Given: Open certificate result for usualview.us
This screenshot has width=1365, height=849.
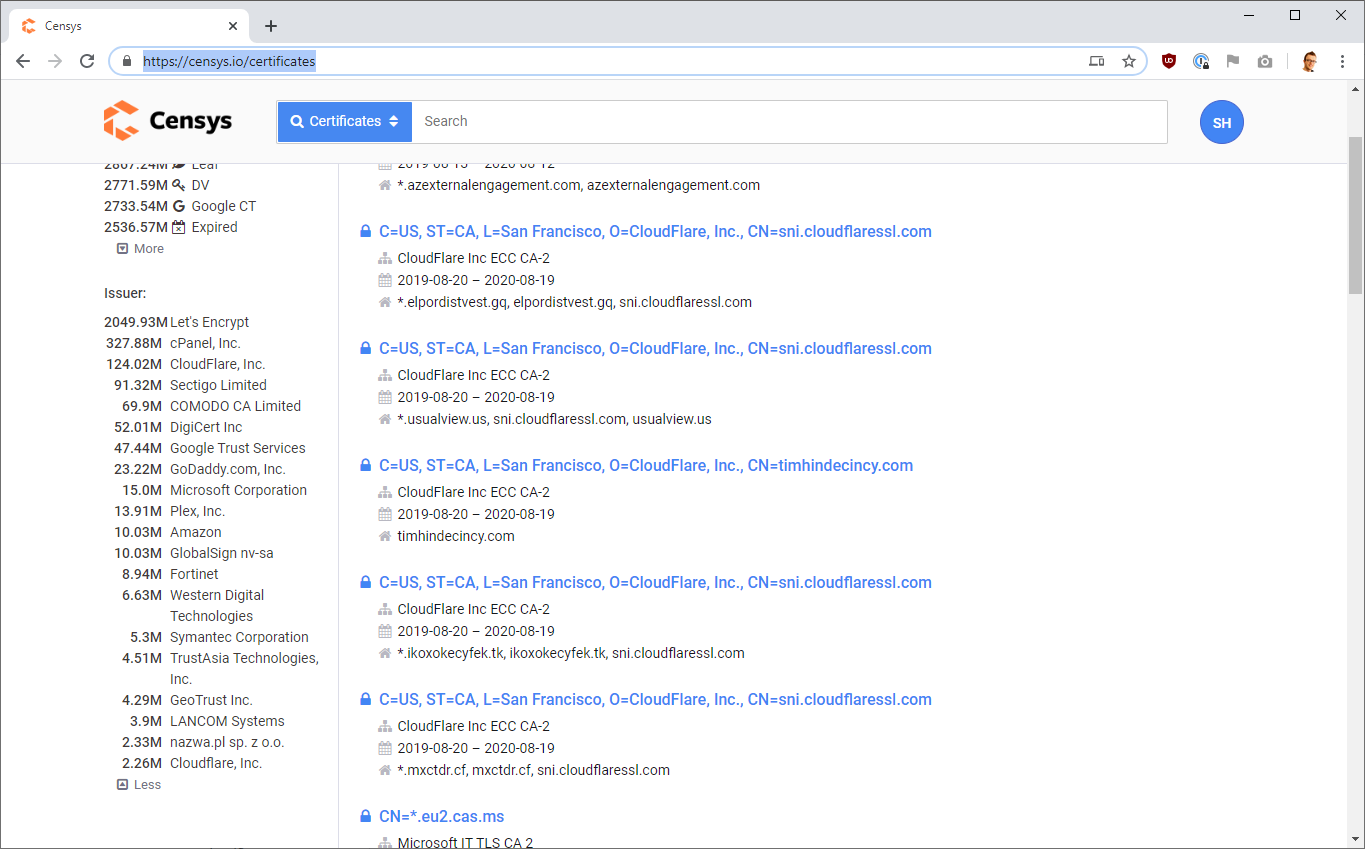Looking at the screenshot, I should tap(655, 348).
